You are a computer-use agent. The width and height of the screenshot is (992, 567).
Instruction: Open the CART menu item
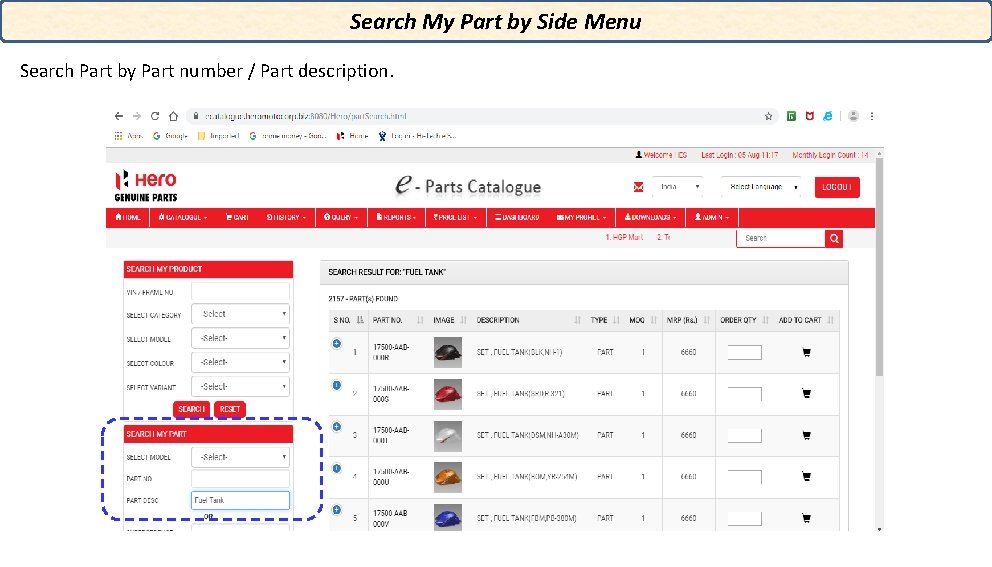pyautogui.click(x=237, y=217)
